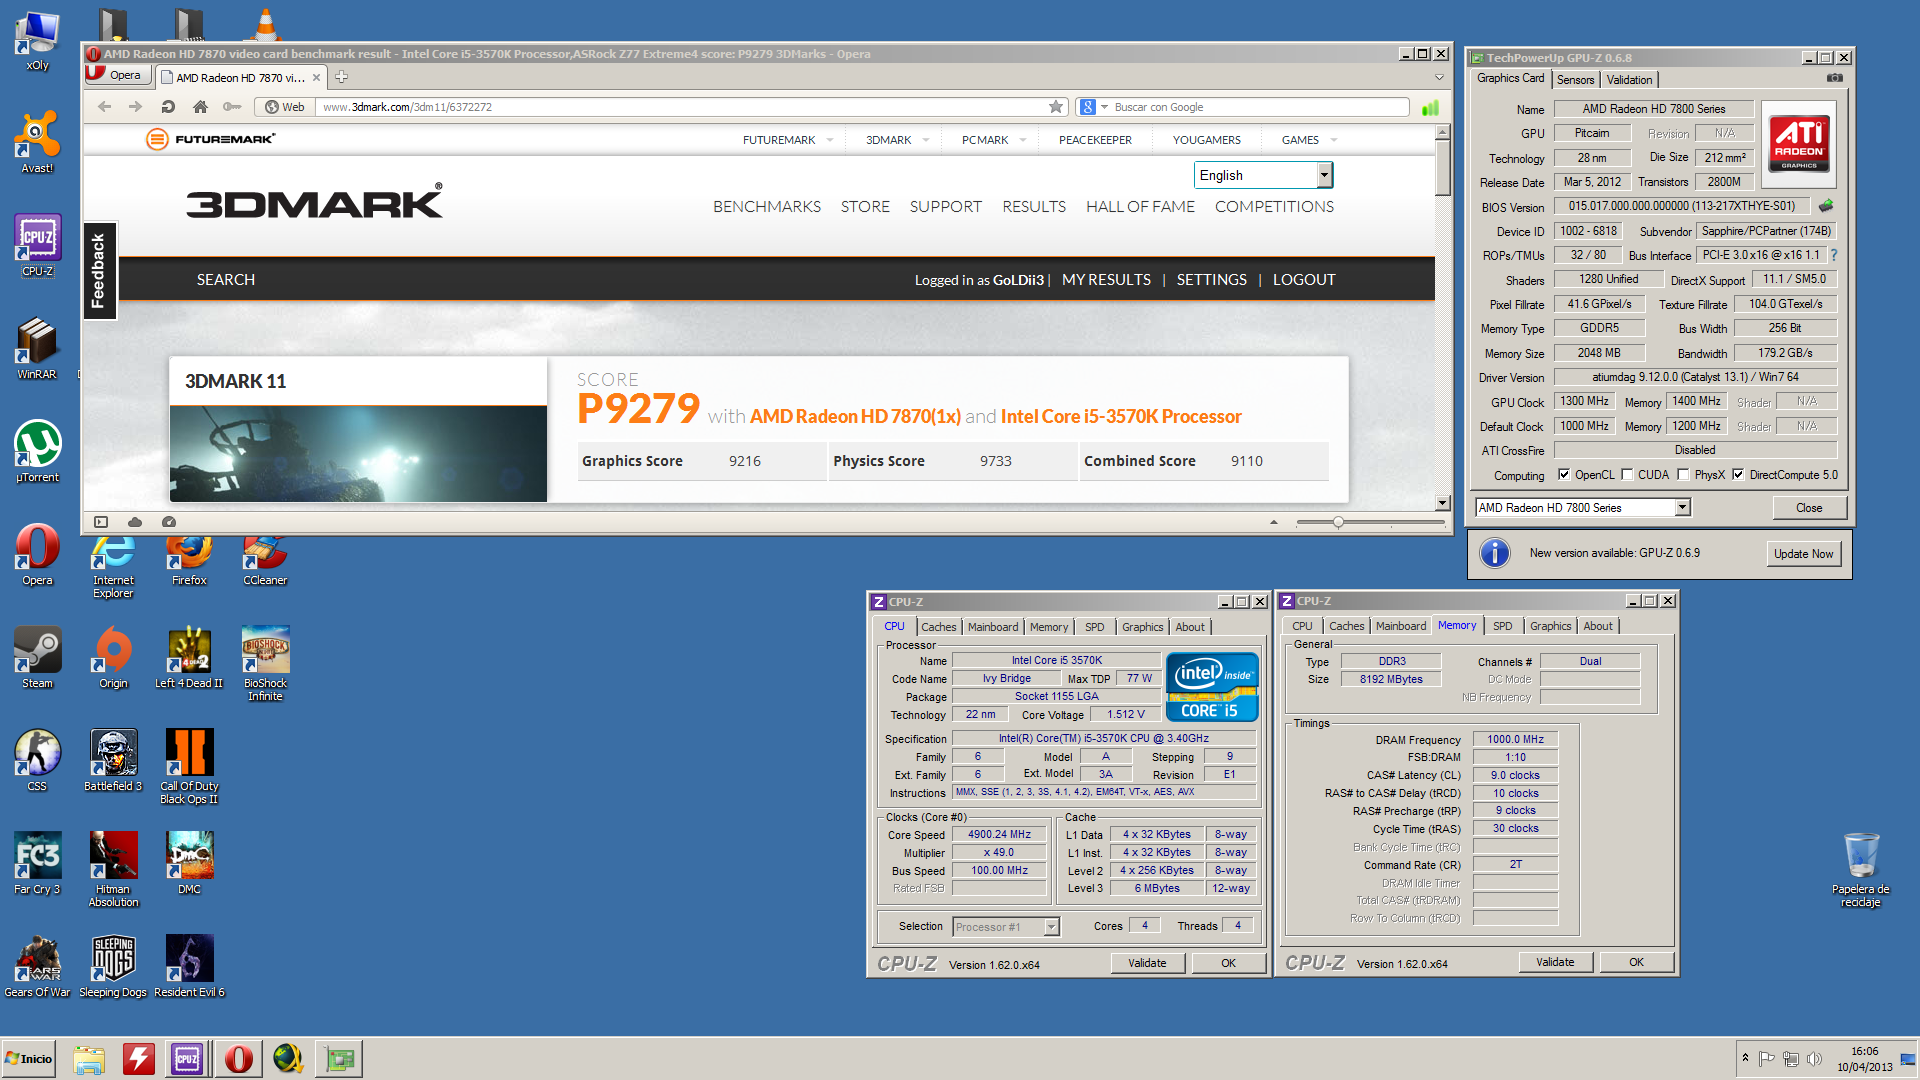The width and height of the screenshot is (1920, 1080).
Task: Click the Update Now button
Action: tap(1803, 554)
